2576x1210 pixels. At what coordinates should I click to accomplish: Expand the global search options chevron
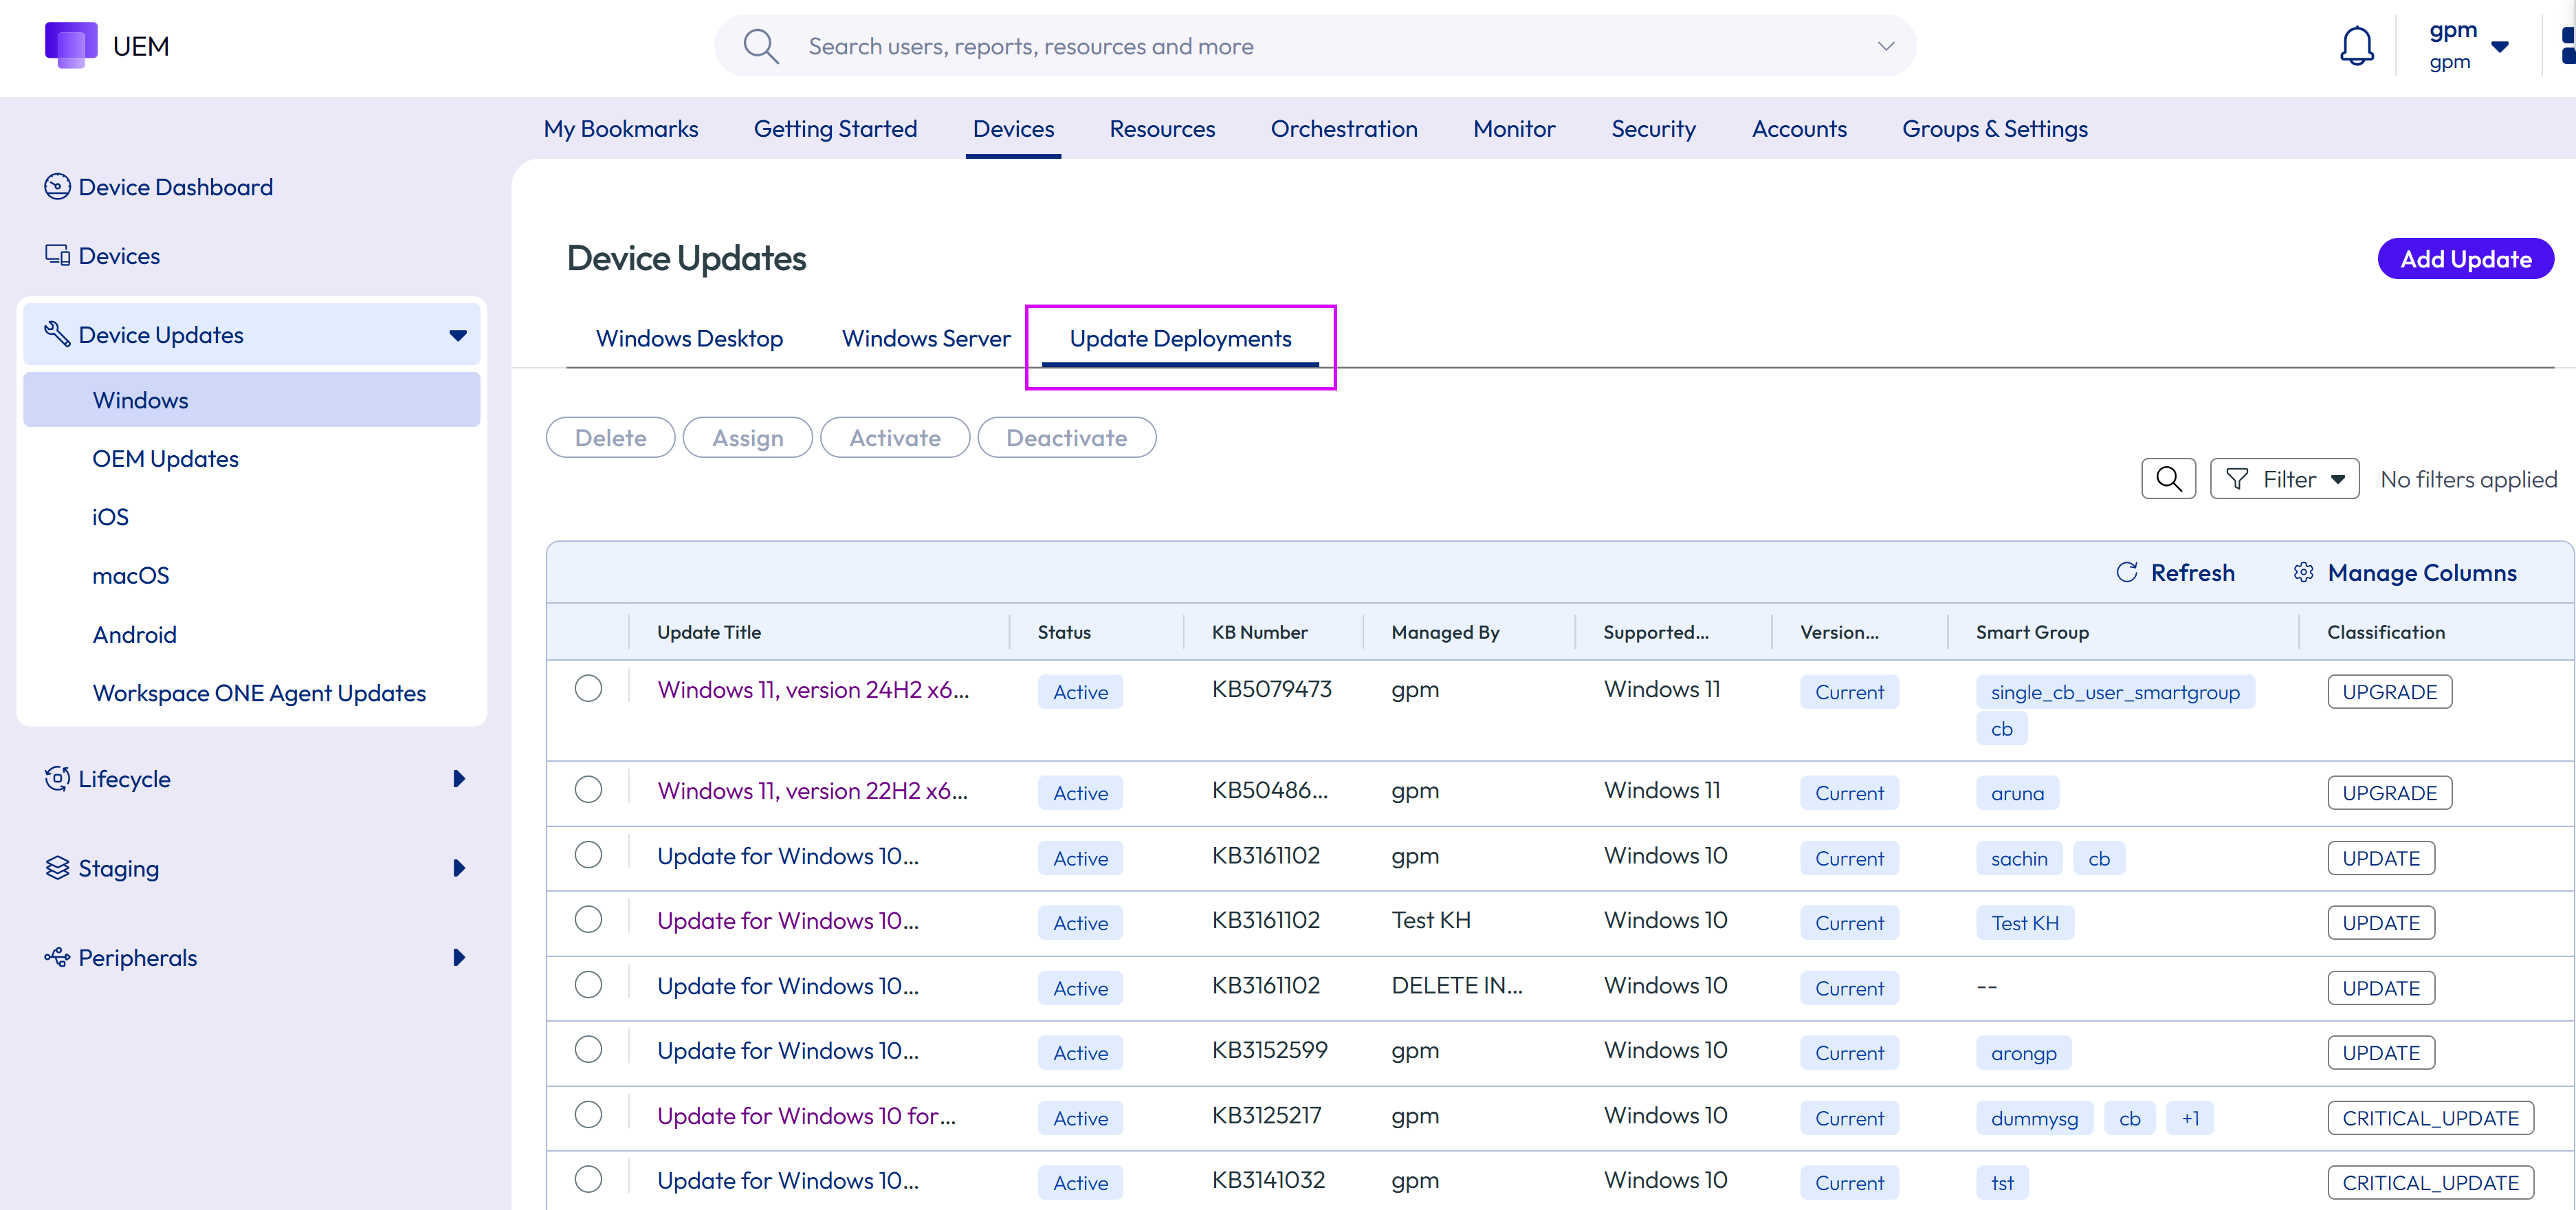pyautogui.click(x=1885, y=46)
